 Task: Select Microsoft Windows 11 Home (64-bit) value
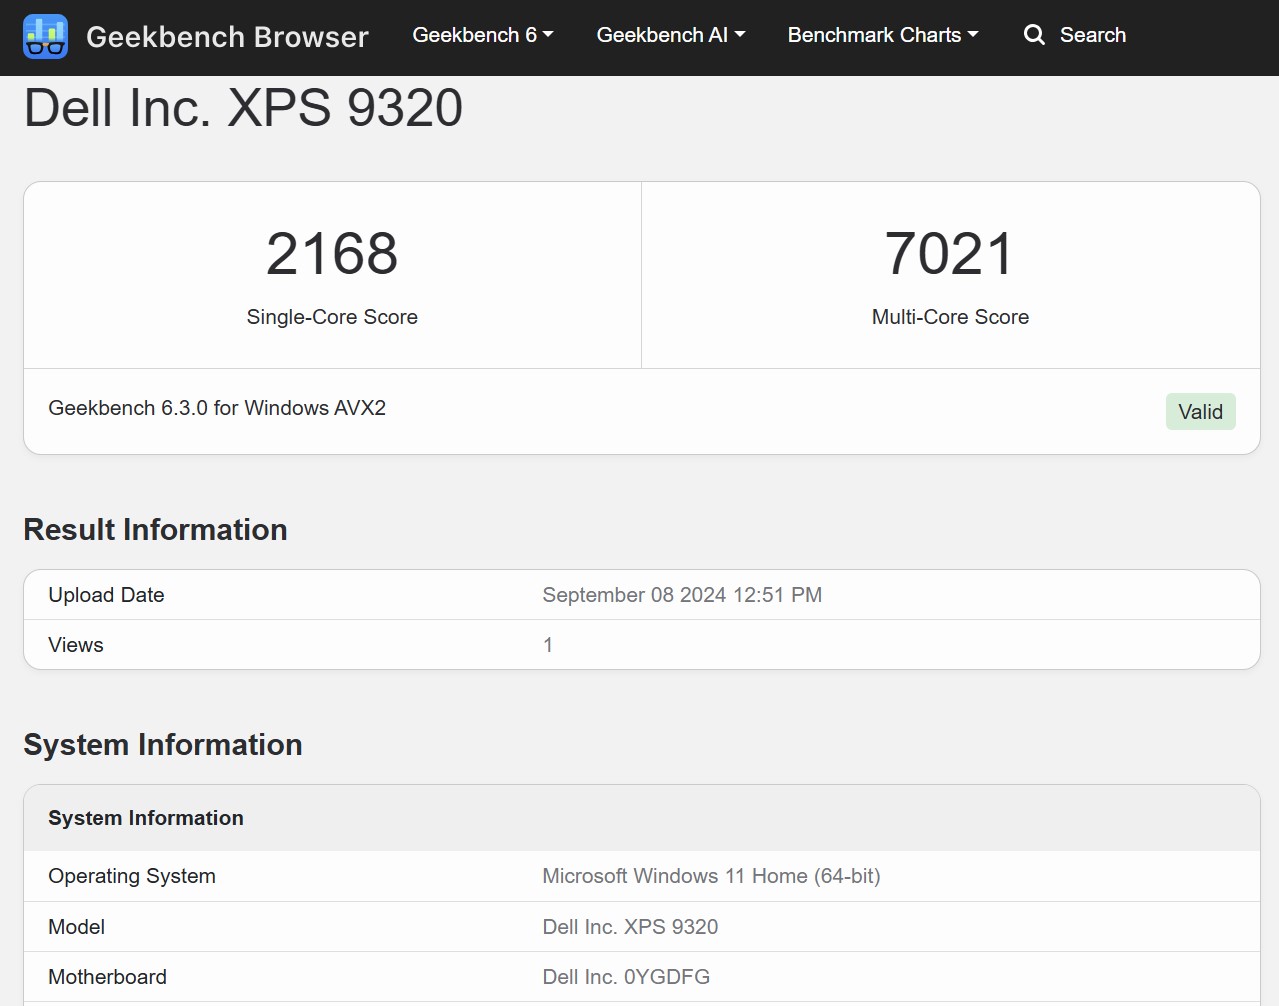711,876
